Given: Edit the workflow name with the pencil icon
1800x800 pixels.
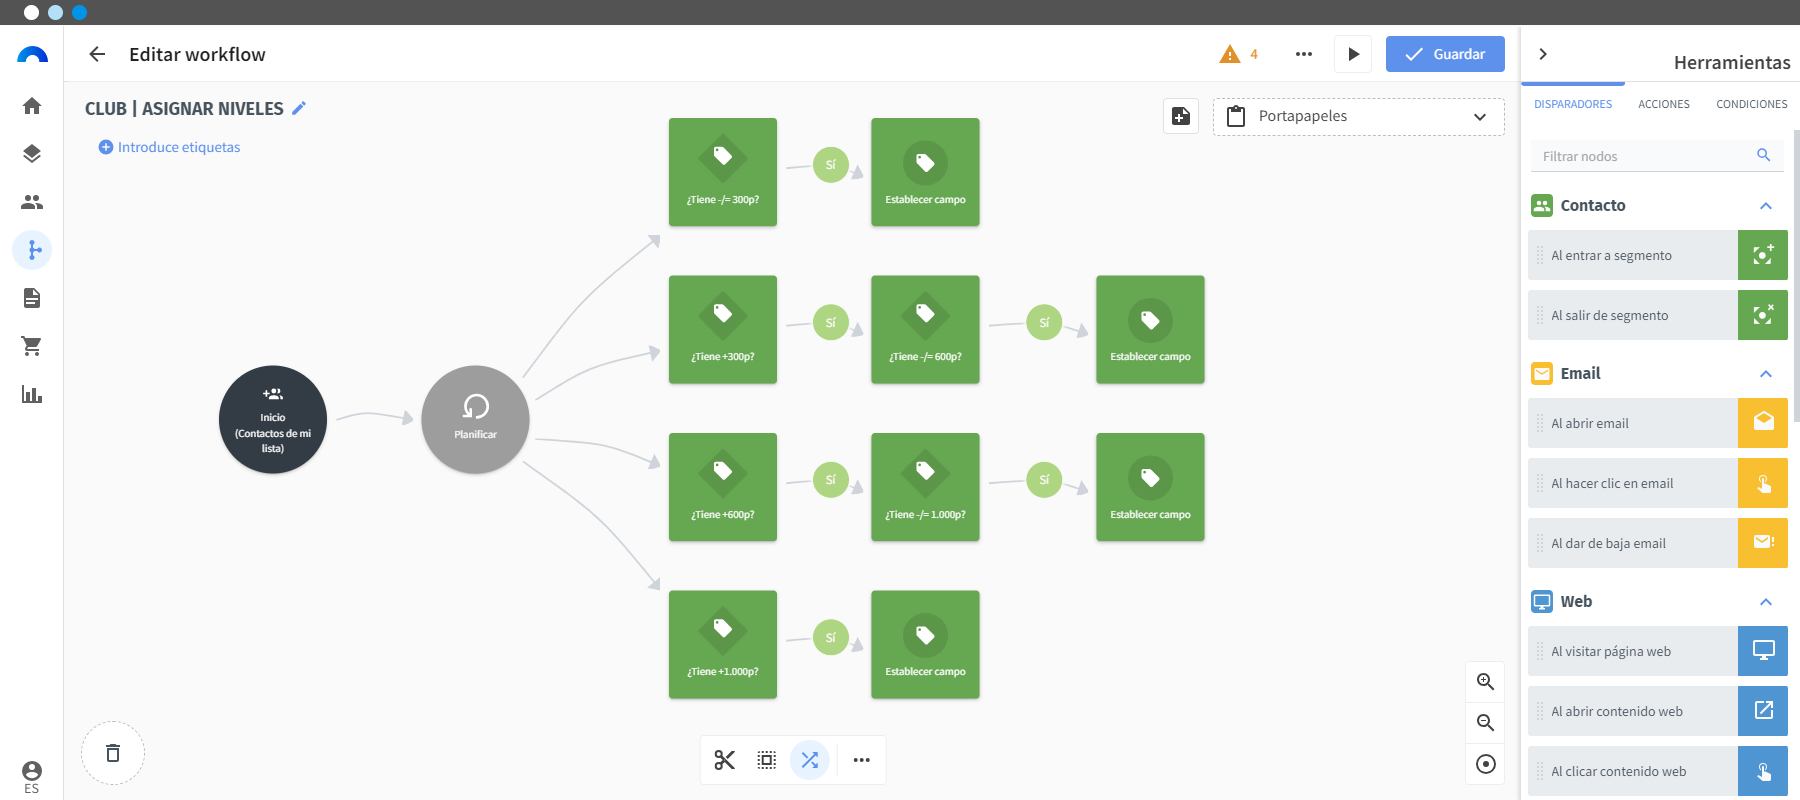Looking at the screenshot, I should [299, 108].
